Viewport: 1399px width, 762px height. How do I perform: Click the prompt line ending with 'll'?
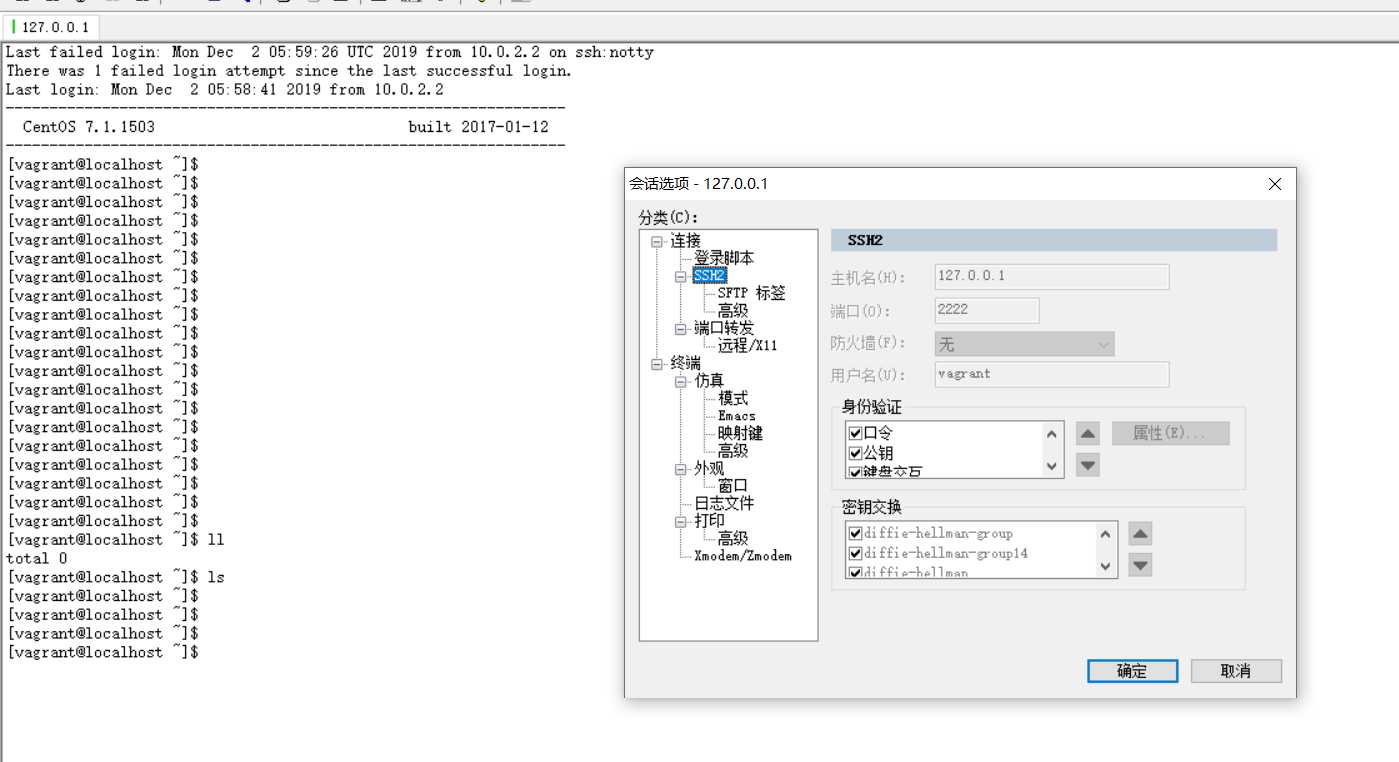[115, 540]
